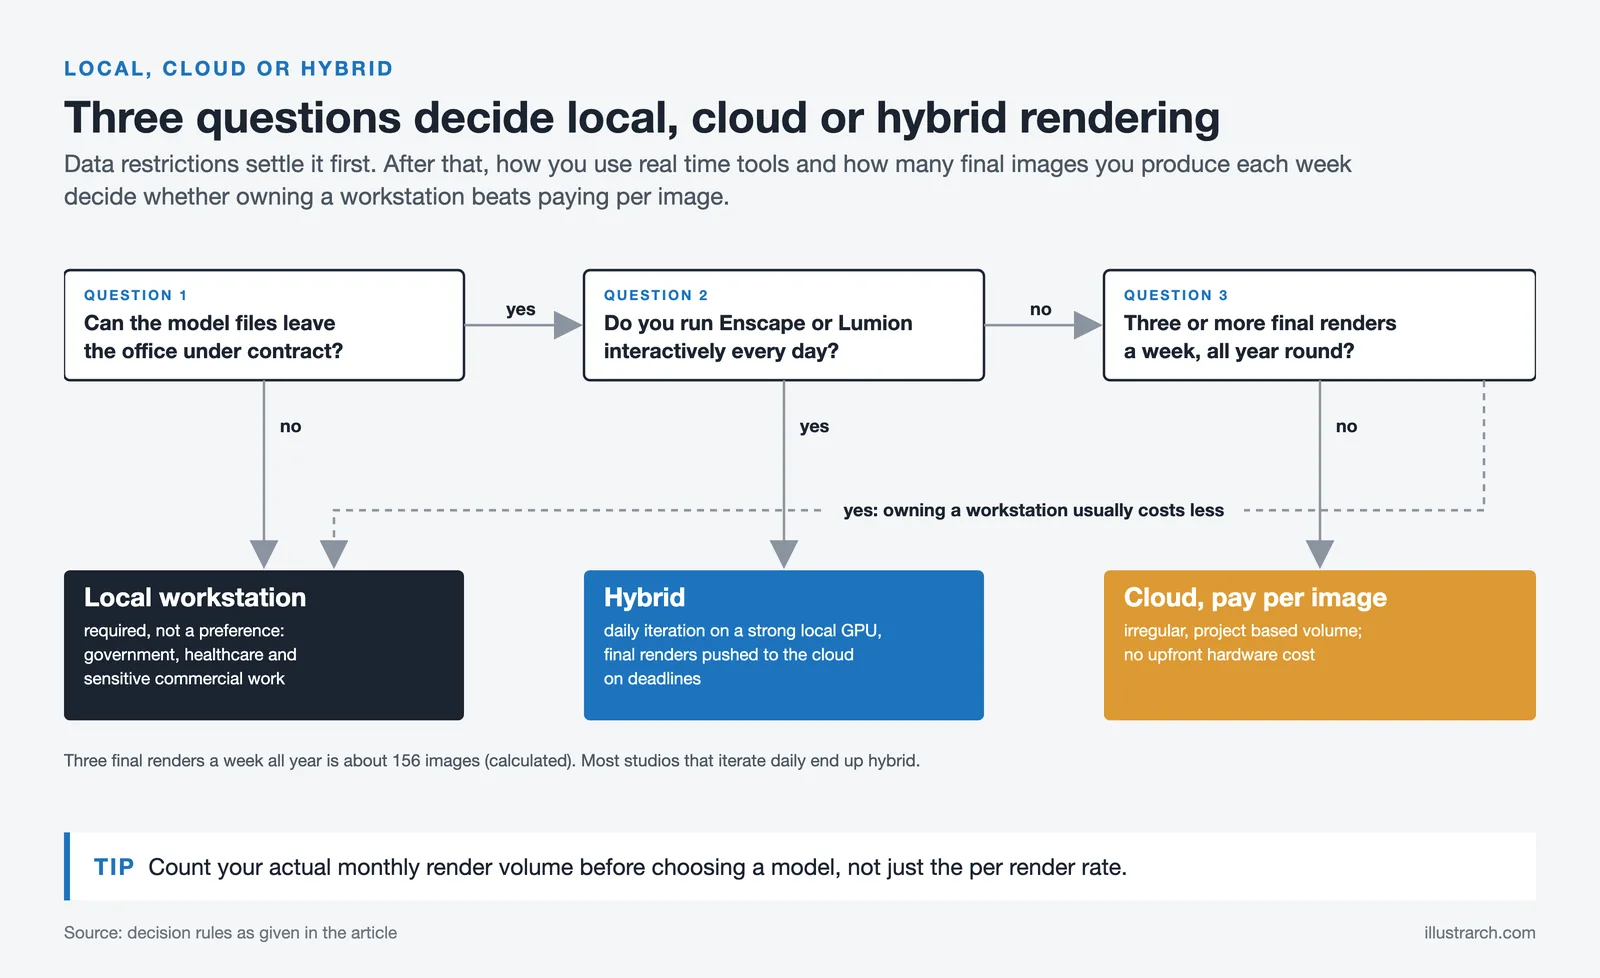
Task: Click the "no" label between Question 2 and Question 3
Action: [1041, 309]
